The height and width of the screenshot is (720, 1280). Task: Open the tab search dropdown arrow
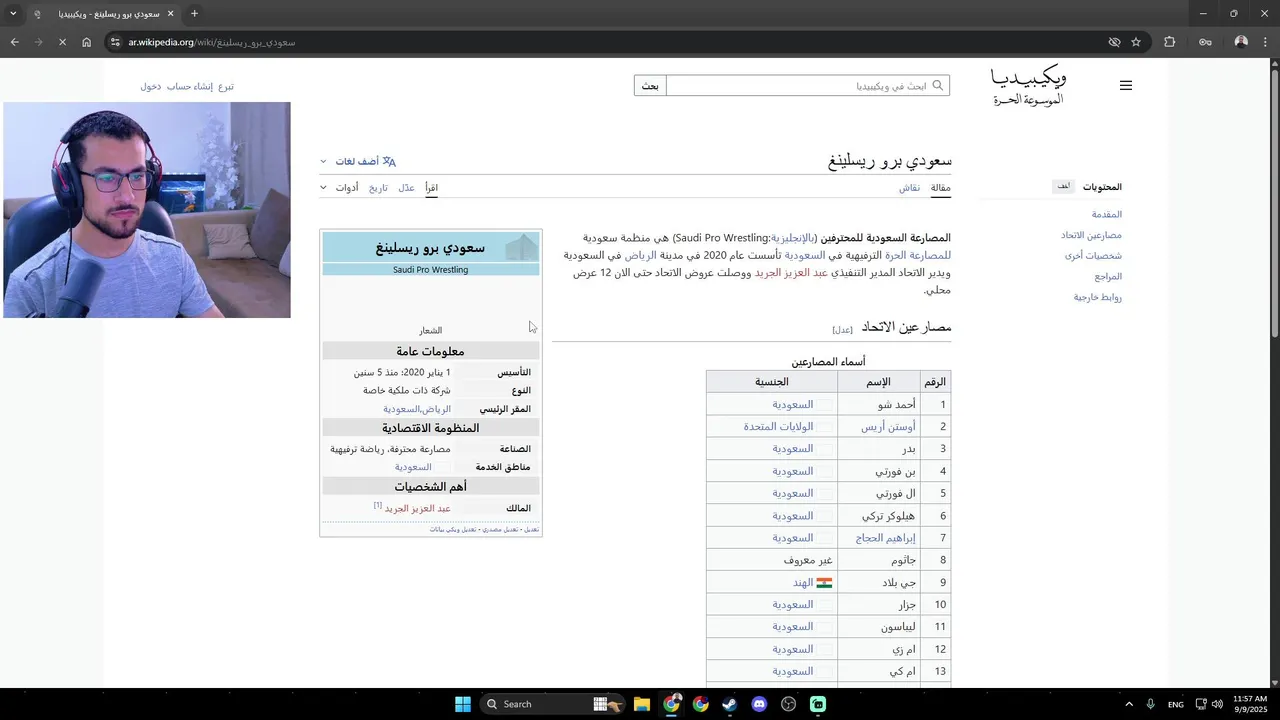(x=12, y=14)
